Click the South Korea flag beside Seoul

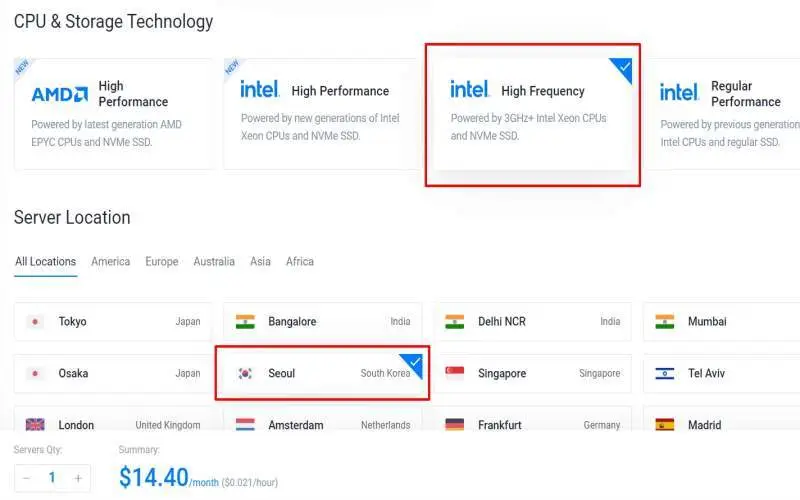(x=245, y=374)
